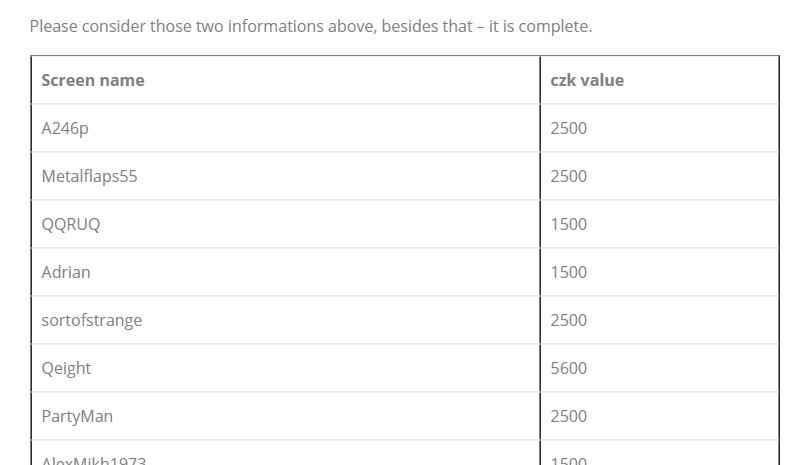Click the 'Screen name' column header
The height and width of the screenshot is (465, 809).
coord(93,80)
